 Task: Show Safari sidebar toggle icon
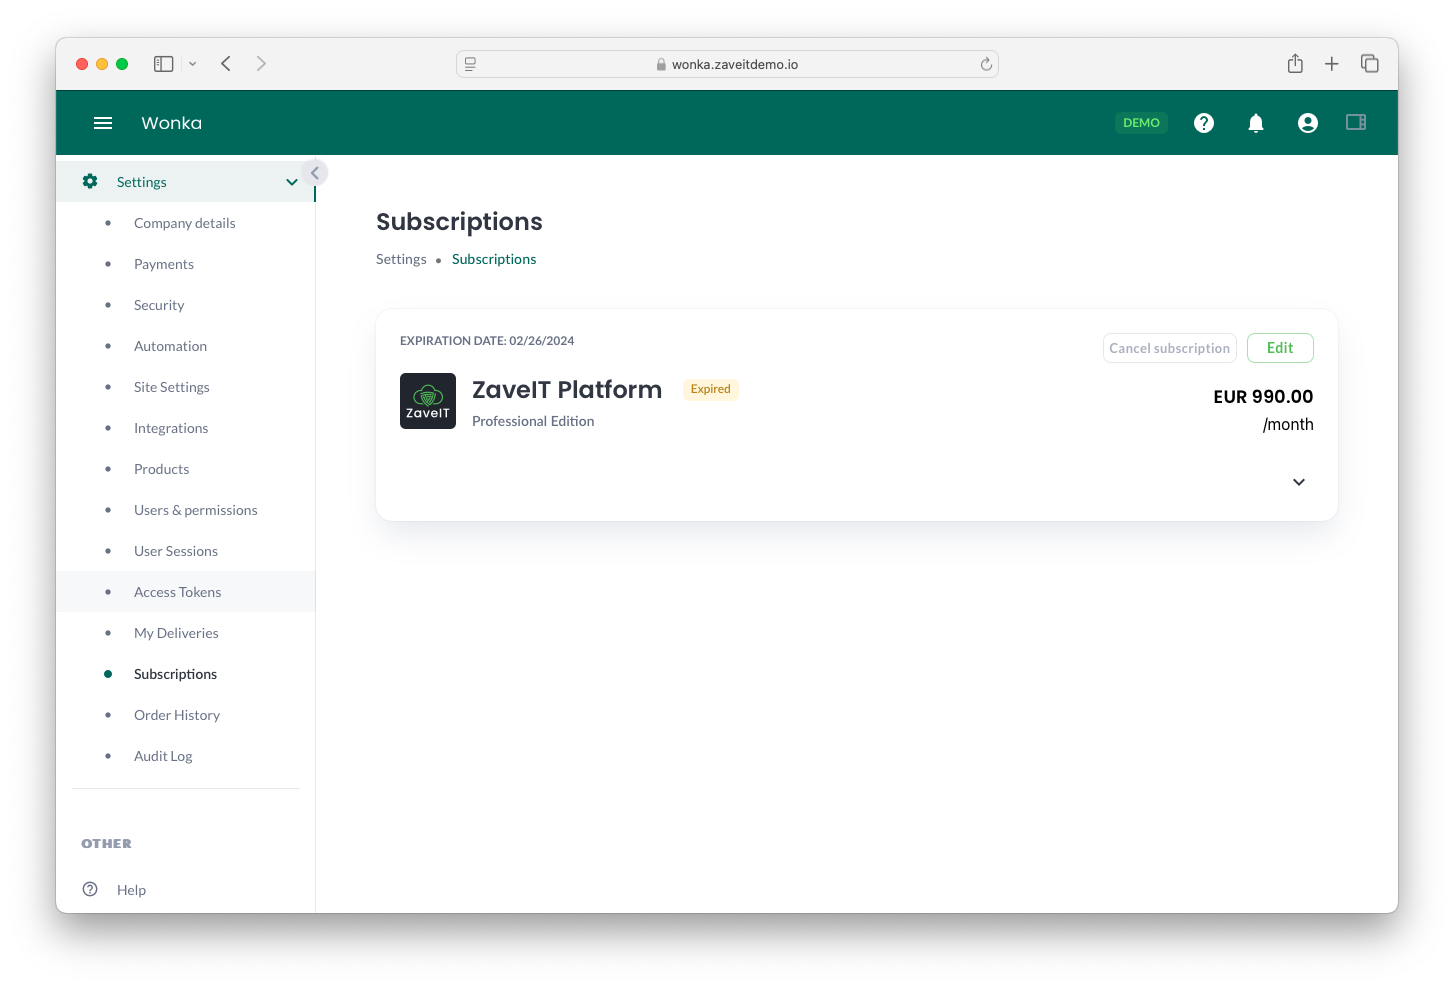pyautogui.click(x=164, y=64)
